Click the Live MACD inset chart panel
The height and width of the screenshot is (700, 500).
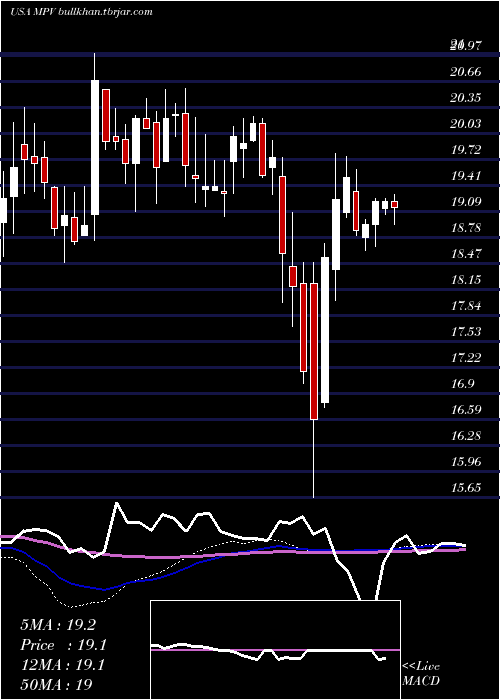275,650
